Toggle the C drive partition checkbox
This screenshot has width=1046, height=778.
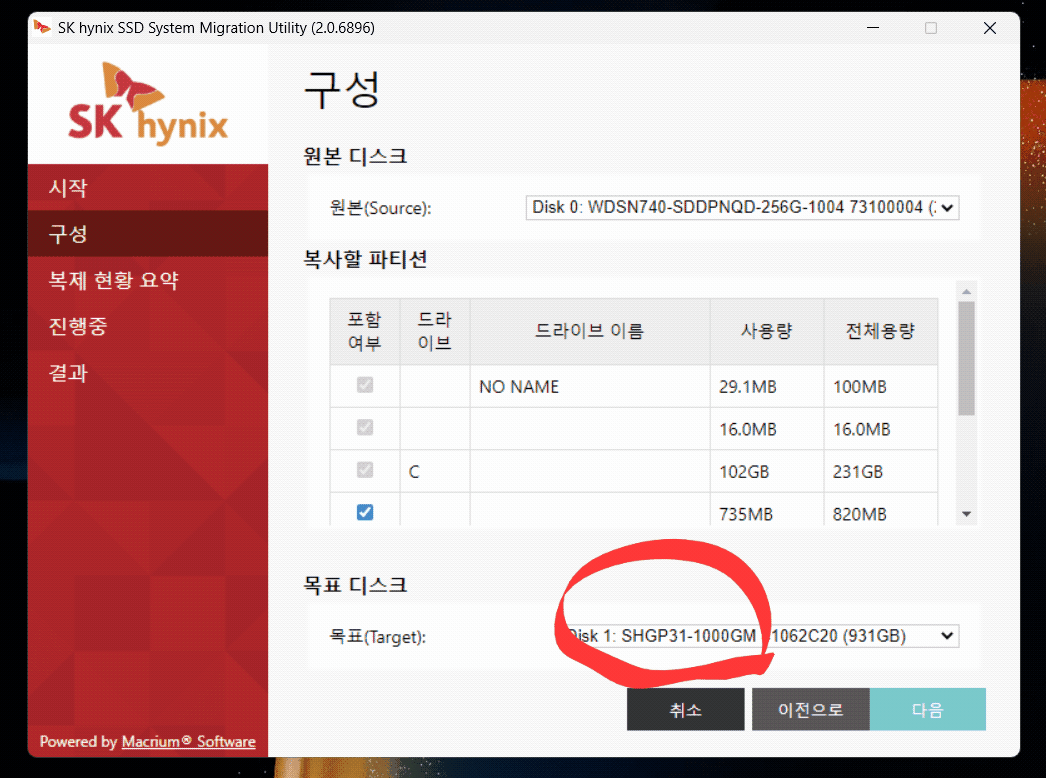coord(365,470)
